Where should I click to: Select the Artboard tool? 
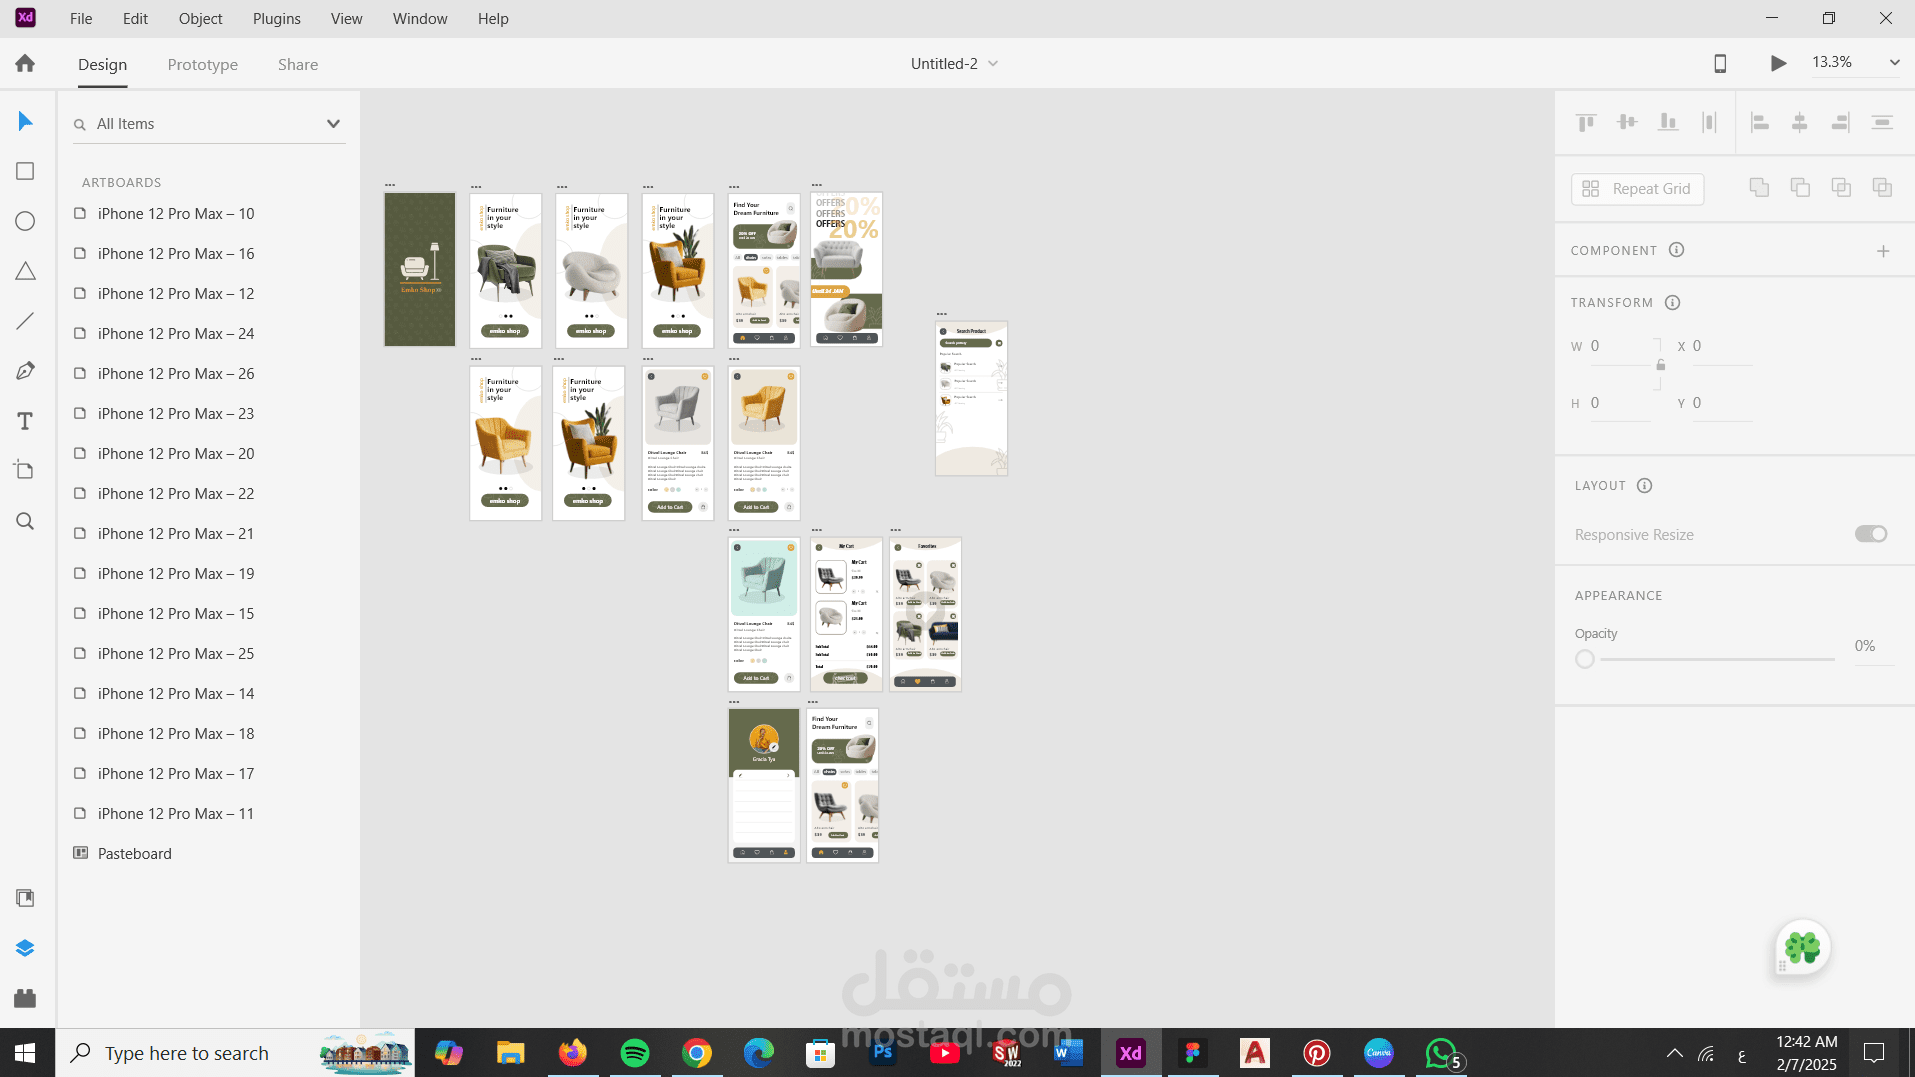[x=25, y=471]
